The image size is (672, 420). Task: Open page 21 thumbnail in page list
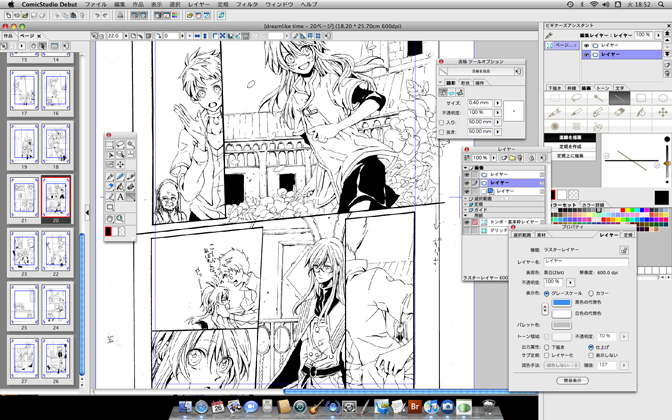click(24, 197)
